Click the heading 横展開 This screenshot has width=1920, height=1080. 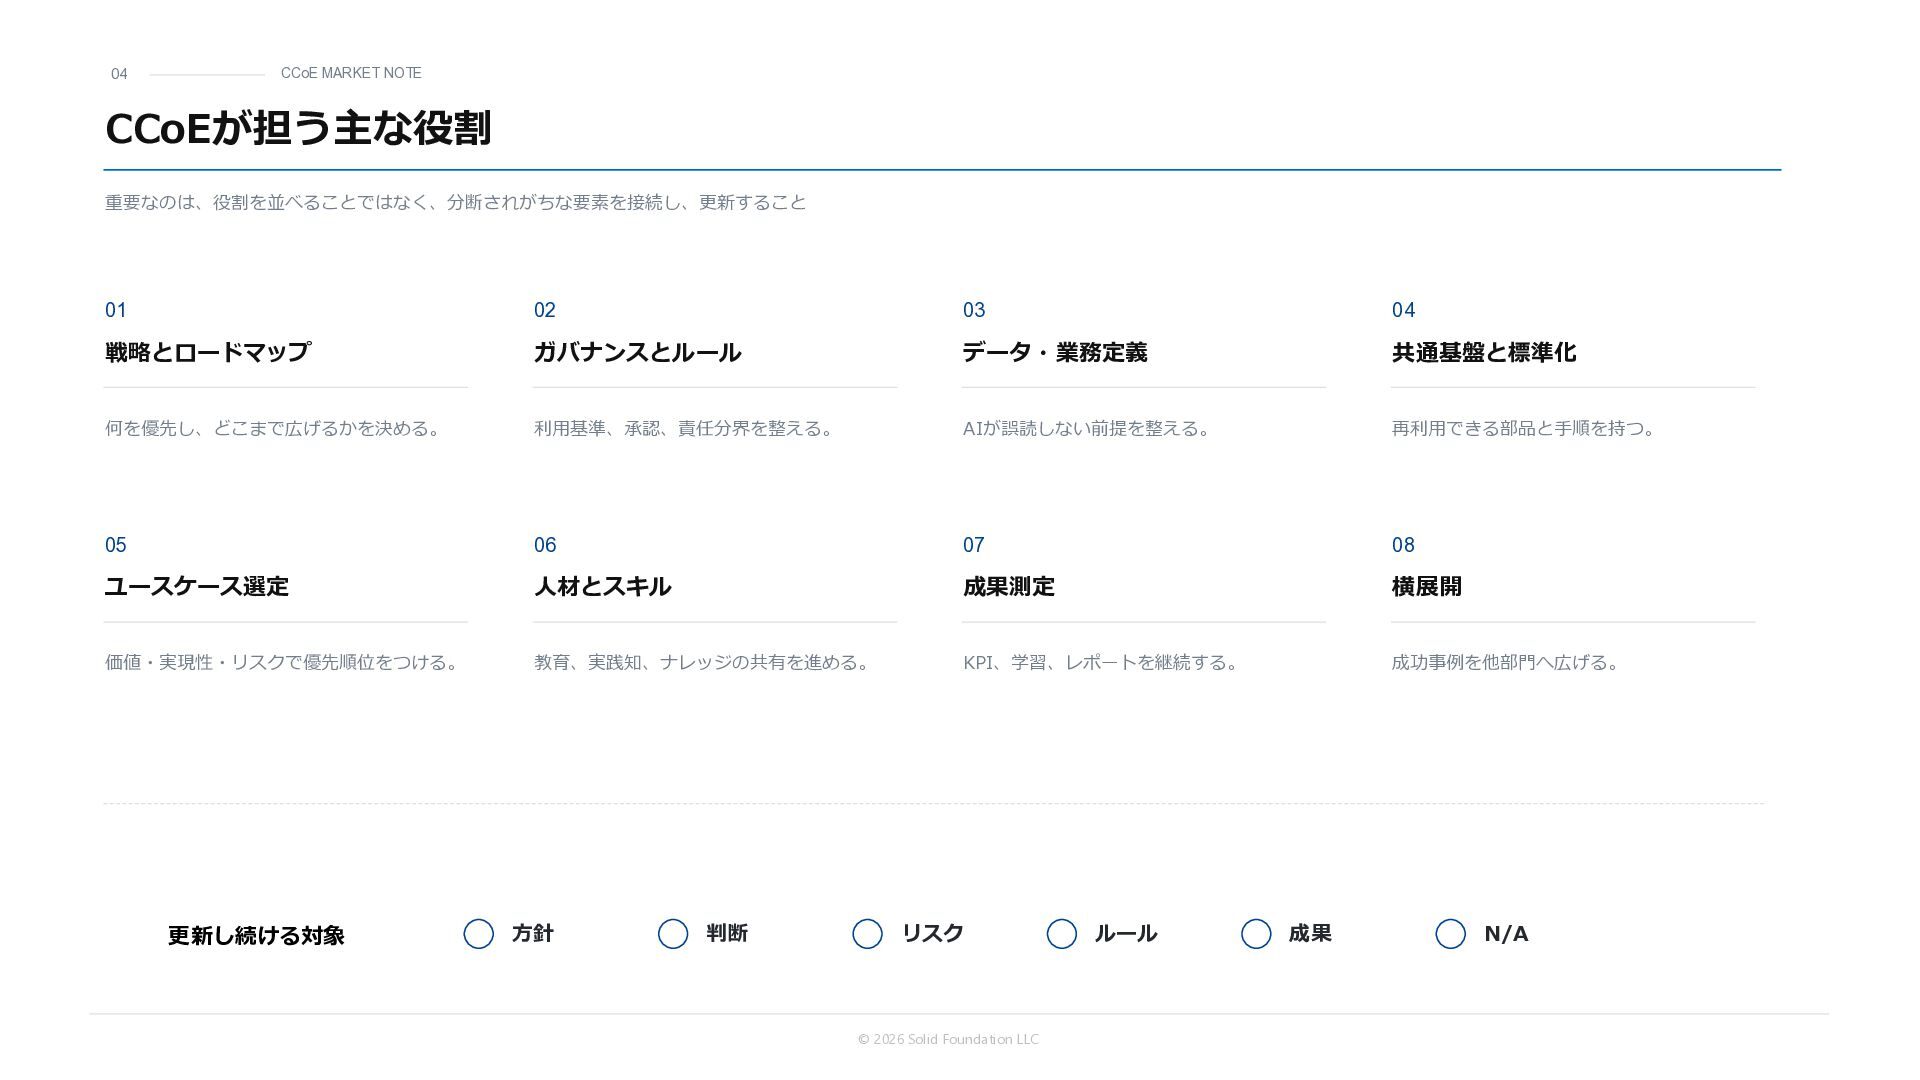1427,586
